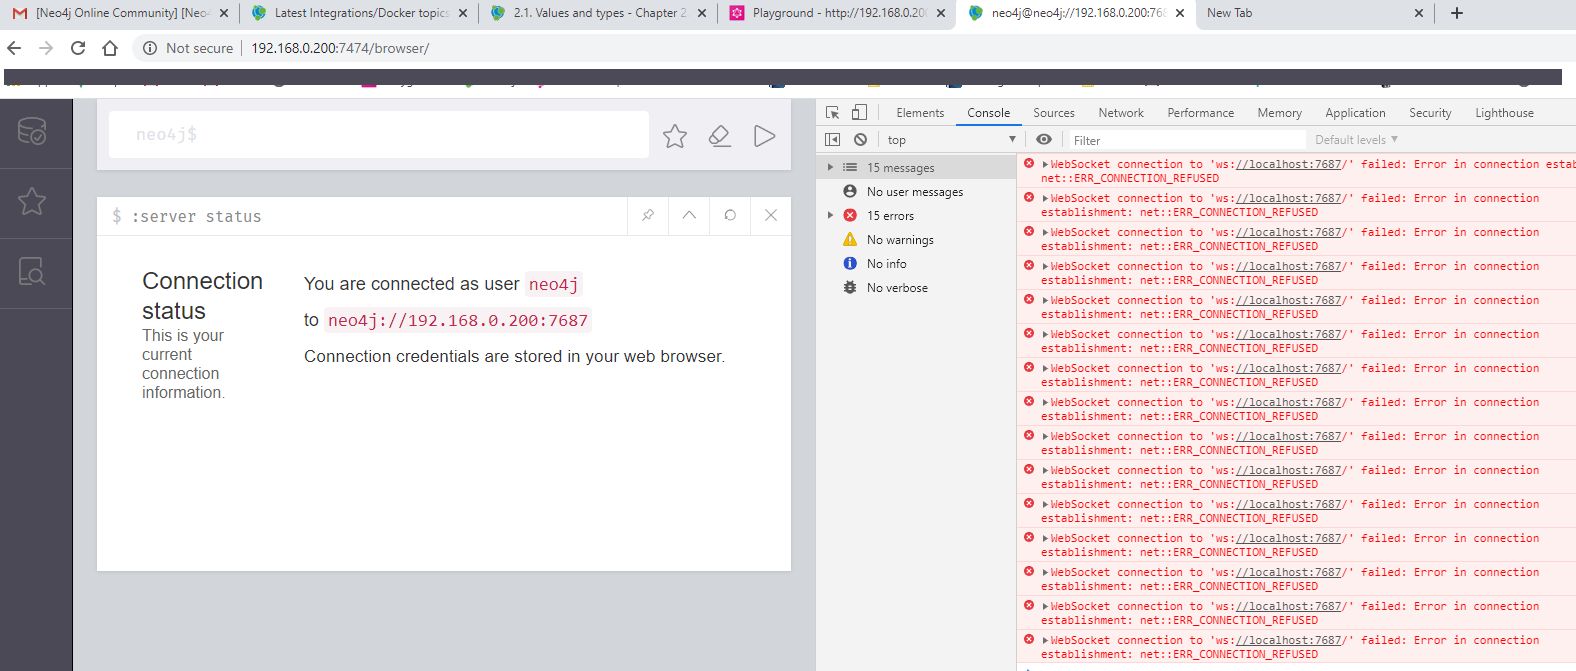Close the Playground browser tab
The height and width of the screenshot is (671, 1576).
[x=941, y=13]
